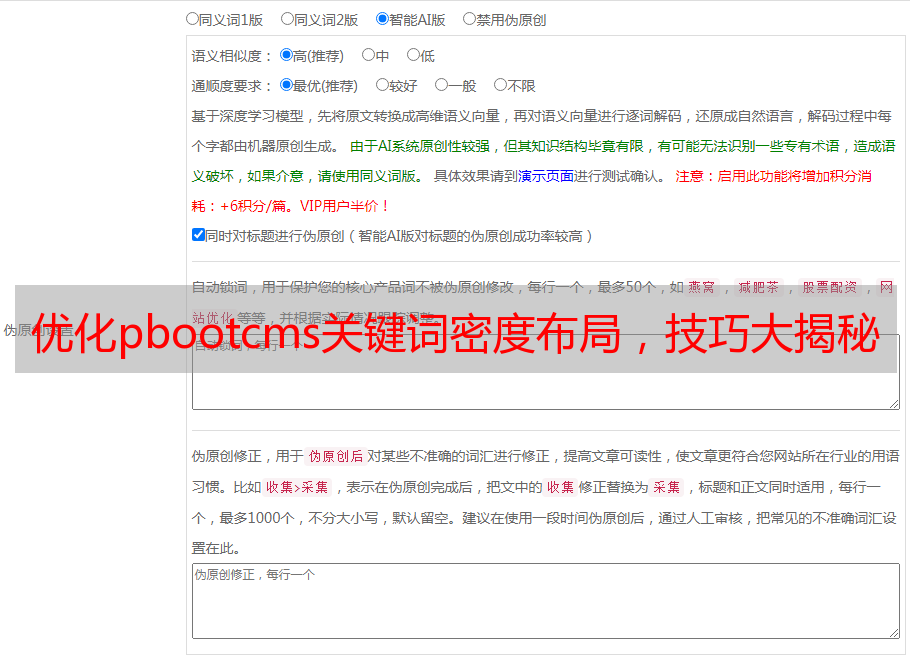This screenshot has width=911, height=658.
Task: Set 通顺度要求 to 不限
Action: pos(500,85)
